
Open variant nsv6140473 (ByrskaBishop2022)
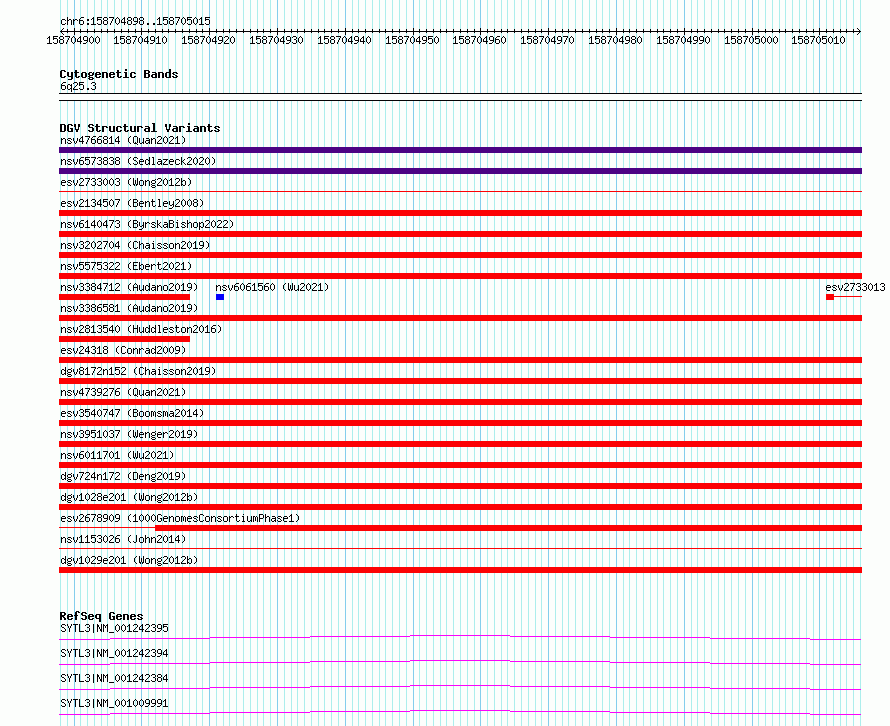click(x=147, y=224)
